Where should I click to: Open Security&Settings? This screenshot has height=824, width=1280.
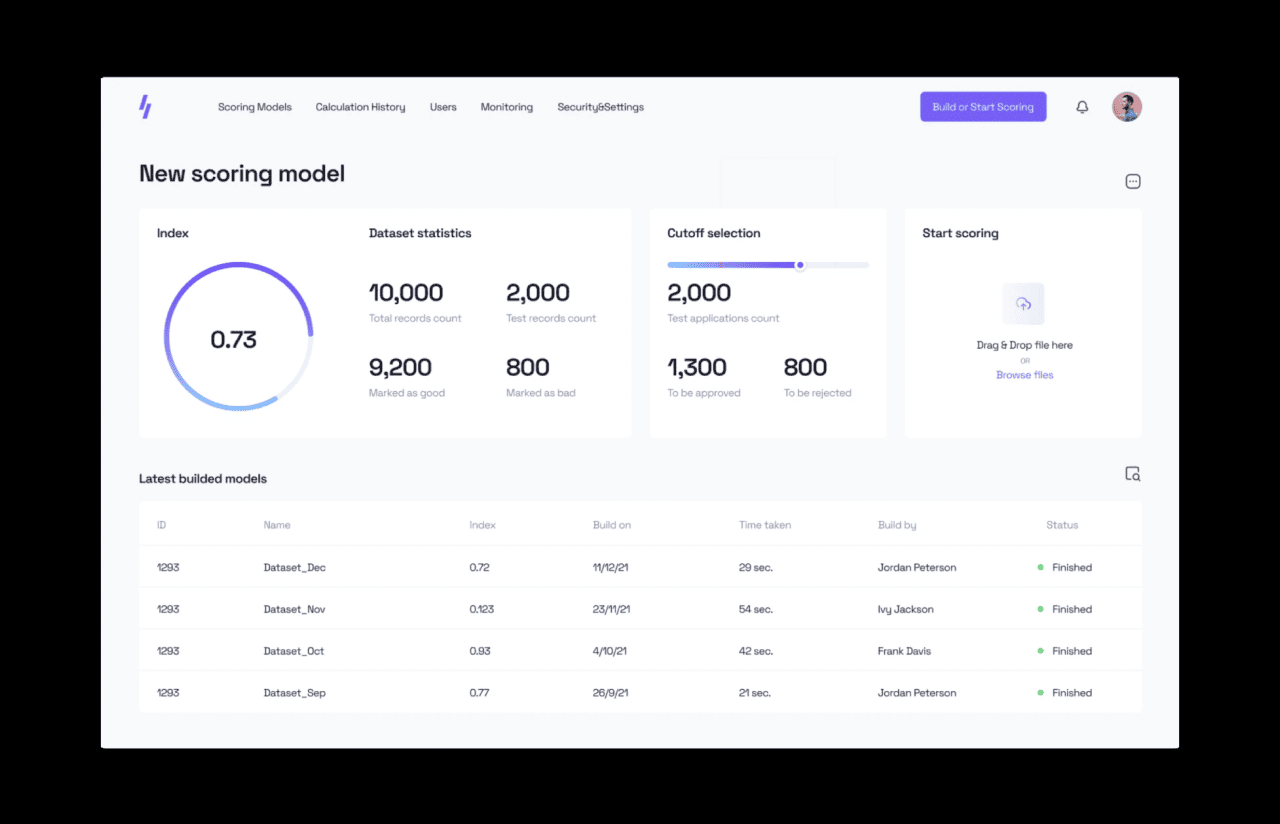(601, 107)
